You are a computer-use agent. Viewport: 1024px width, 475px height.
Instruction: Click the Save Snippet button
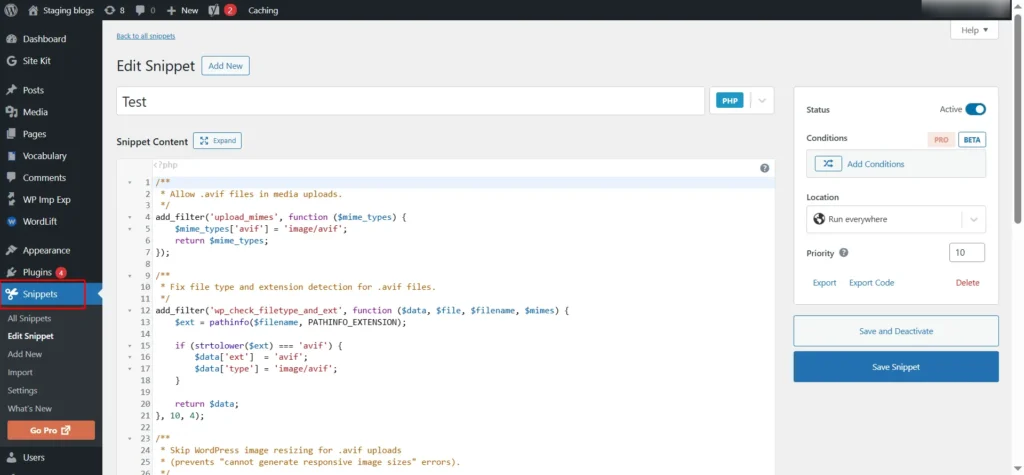point(895,367)
